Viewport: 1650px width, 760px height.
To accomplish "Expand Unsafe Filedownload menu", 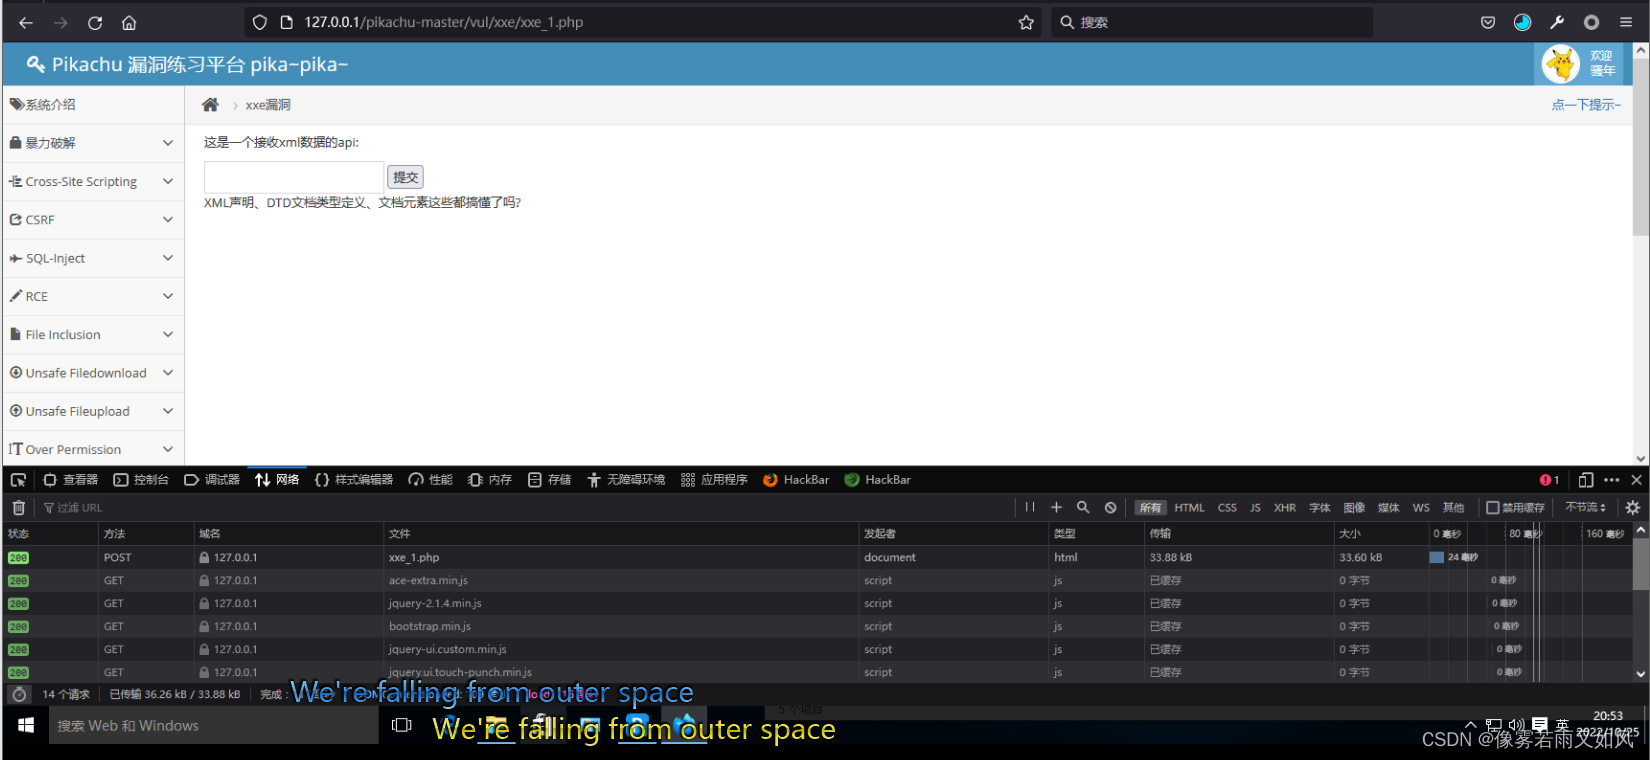I will tap(93, 373).
